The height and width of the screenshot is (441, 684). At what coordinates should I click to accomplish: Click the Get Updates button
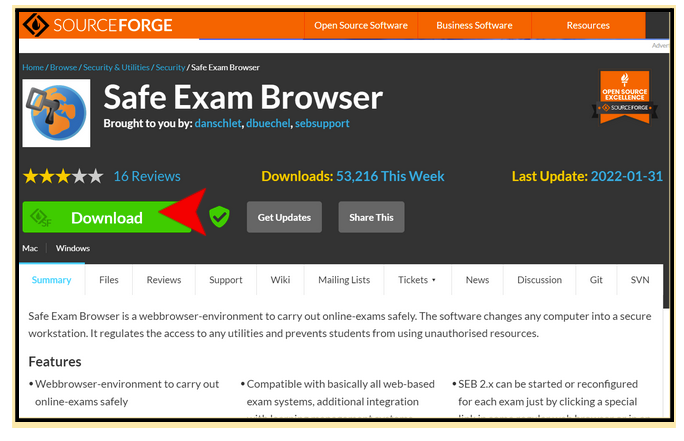tap(284, 217)
